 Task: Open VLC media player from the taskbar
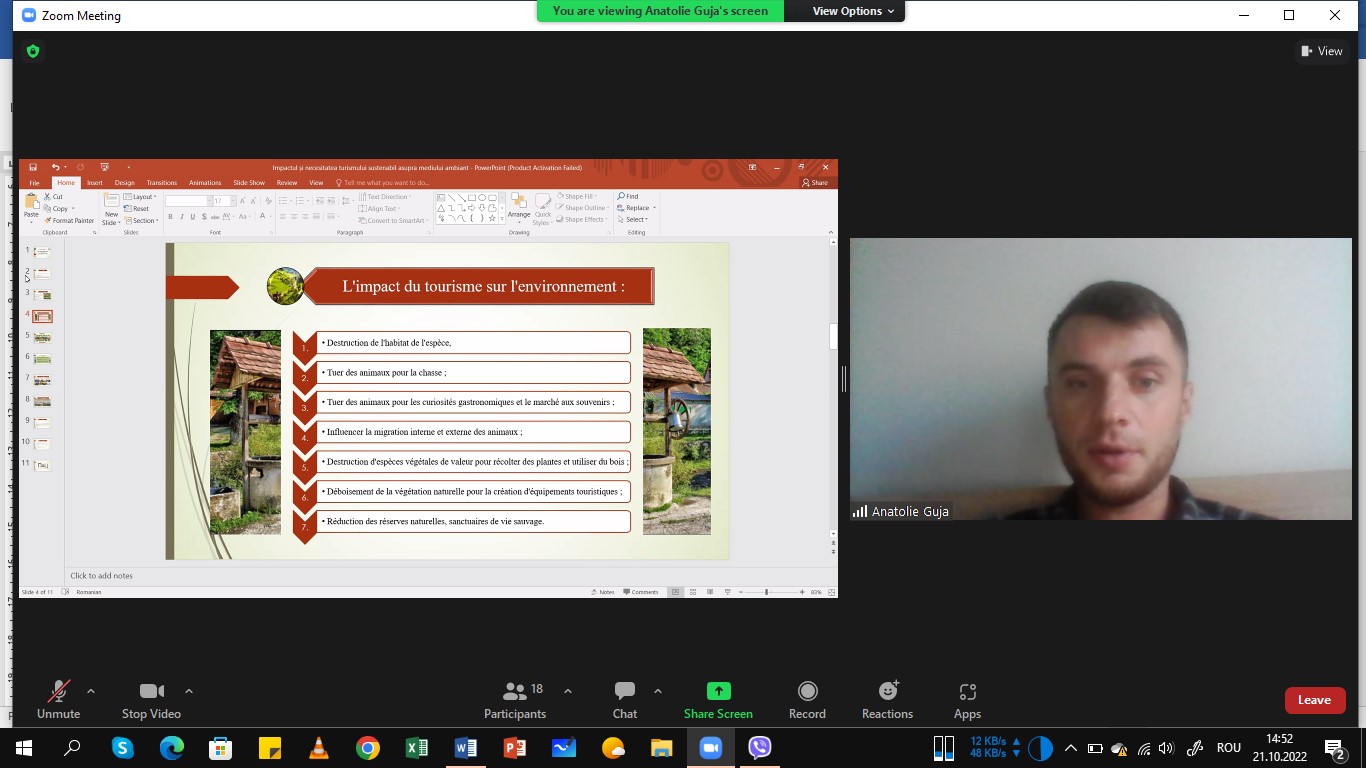point(319,748)
